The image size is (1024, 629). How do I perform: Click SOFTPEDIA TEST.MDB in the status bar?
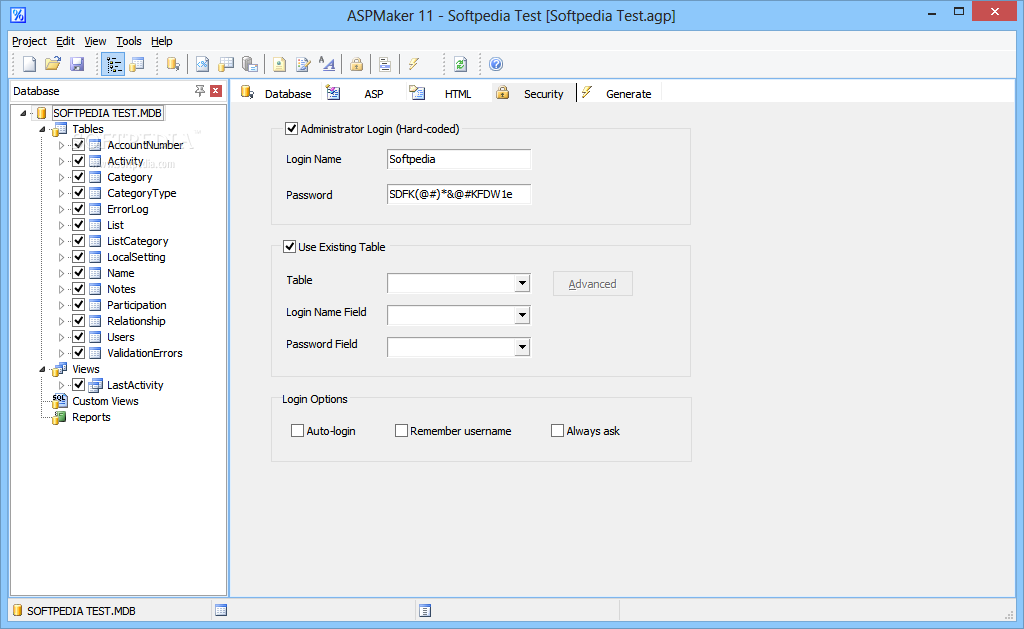tap(81, 611)
